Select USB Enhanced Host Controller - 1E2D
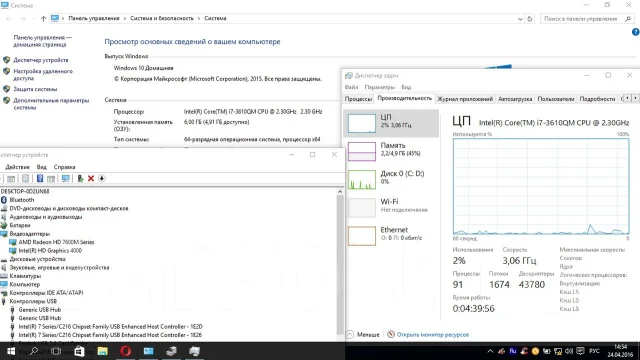The image size is (640, 360). (x=110, y=327)
